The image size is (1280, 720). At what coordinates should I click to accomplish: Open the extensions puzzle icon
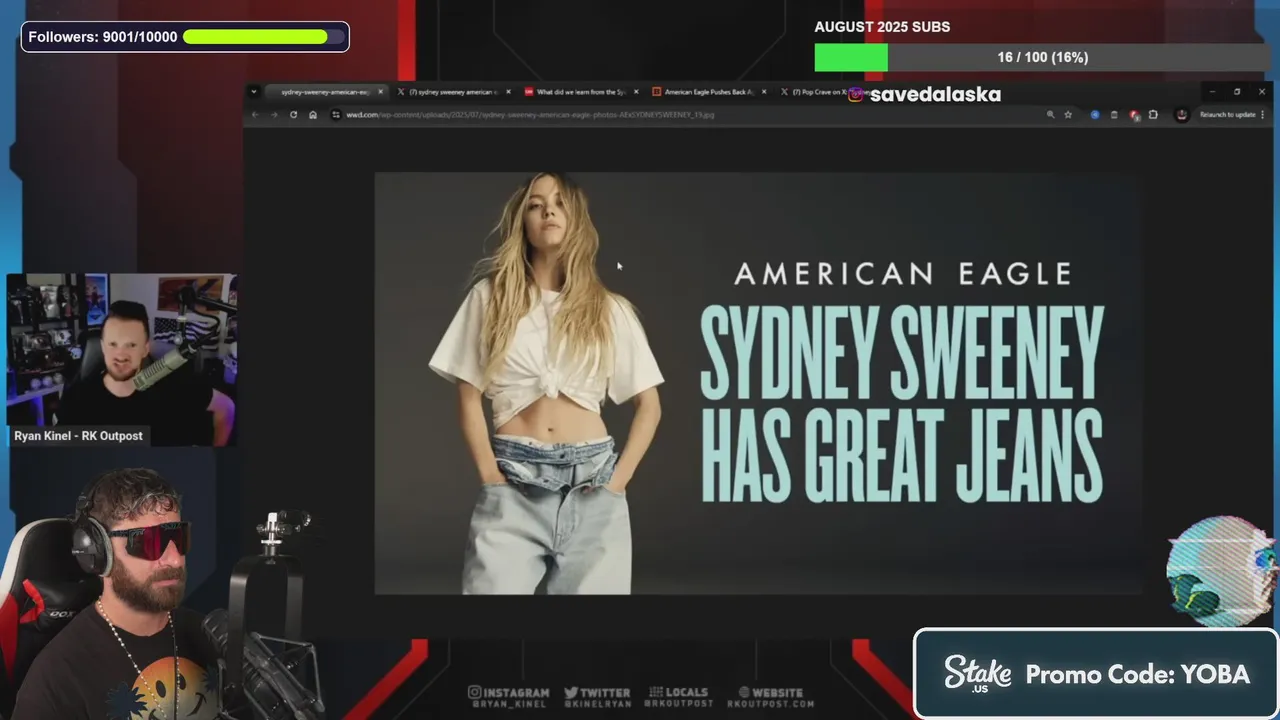1153,115
